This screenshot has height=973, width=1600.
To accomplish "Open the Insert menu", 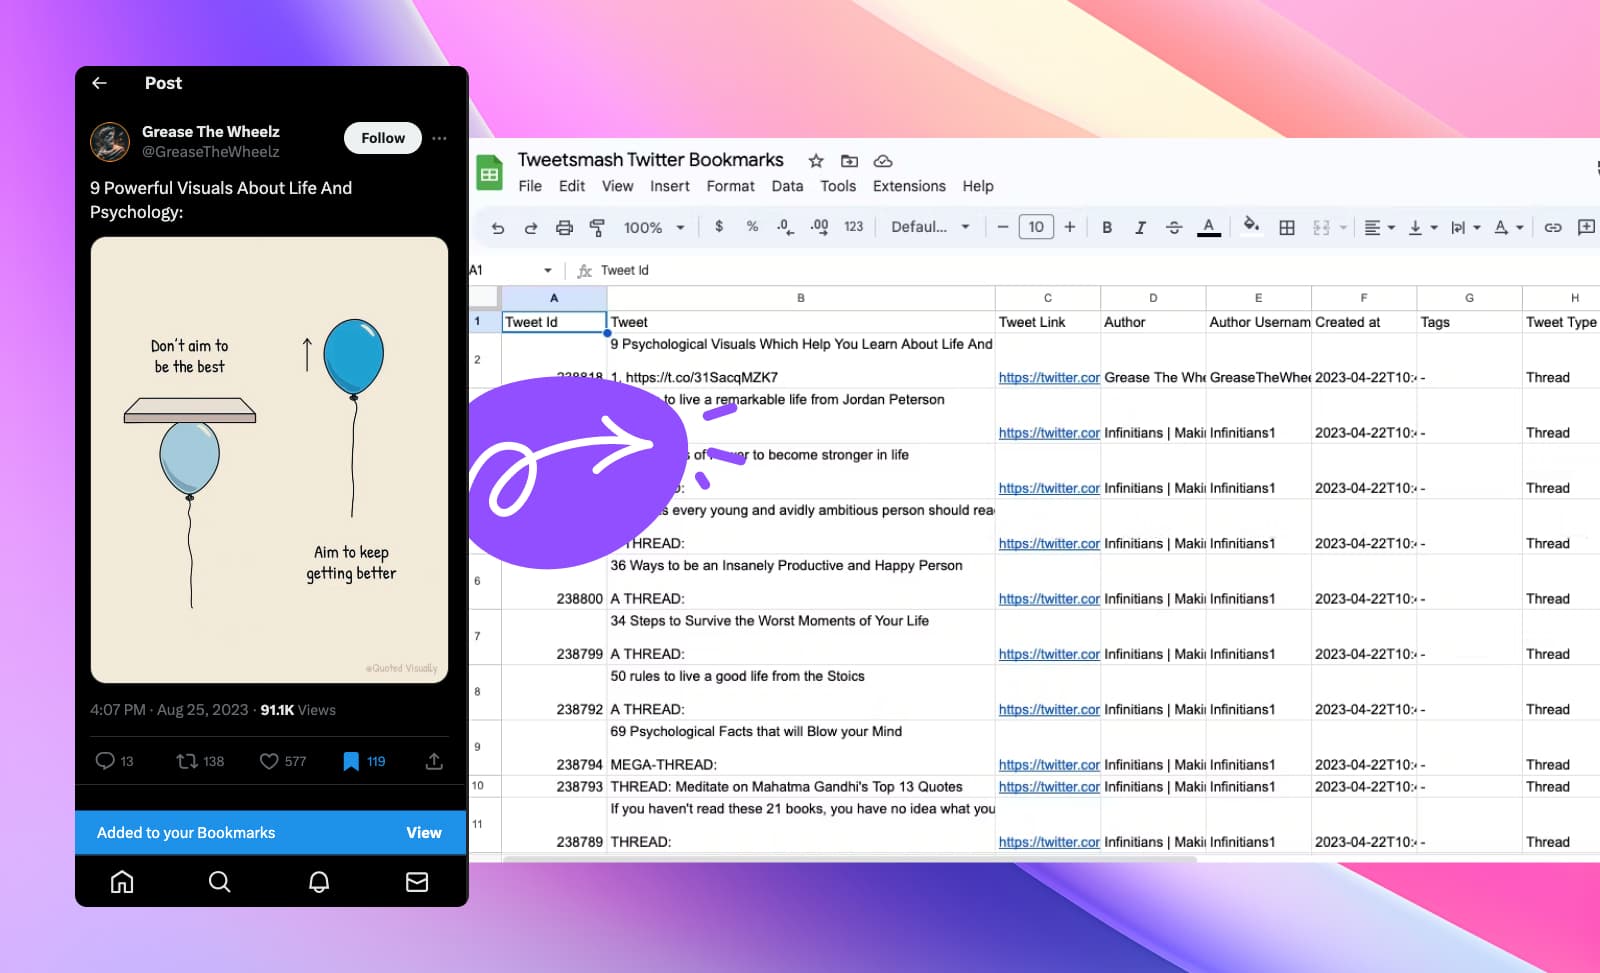I will pyautogui.click(x=669, y=186).
